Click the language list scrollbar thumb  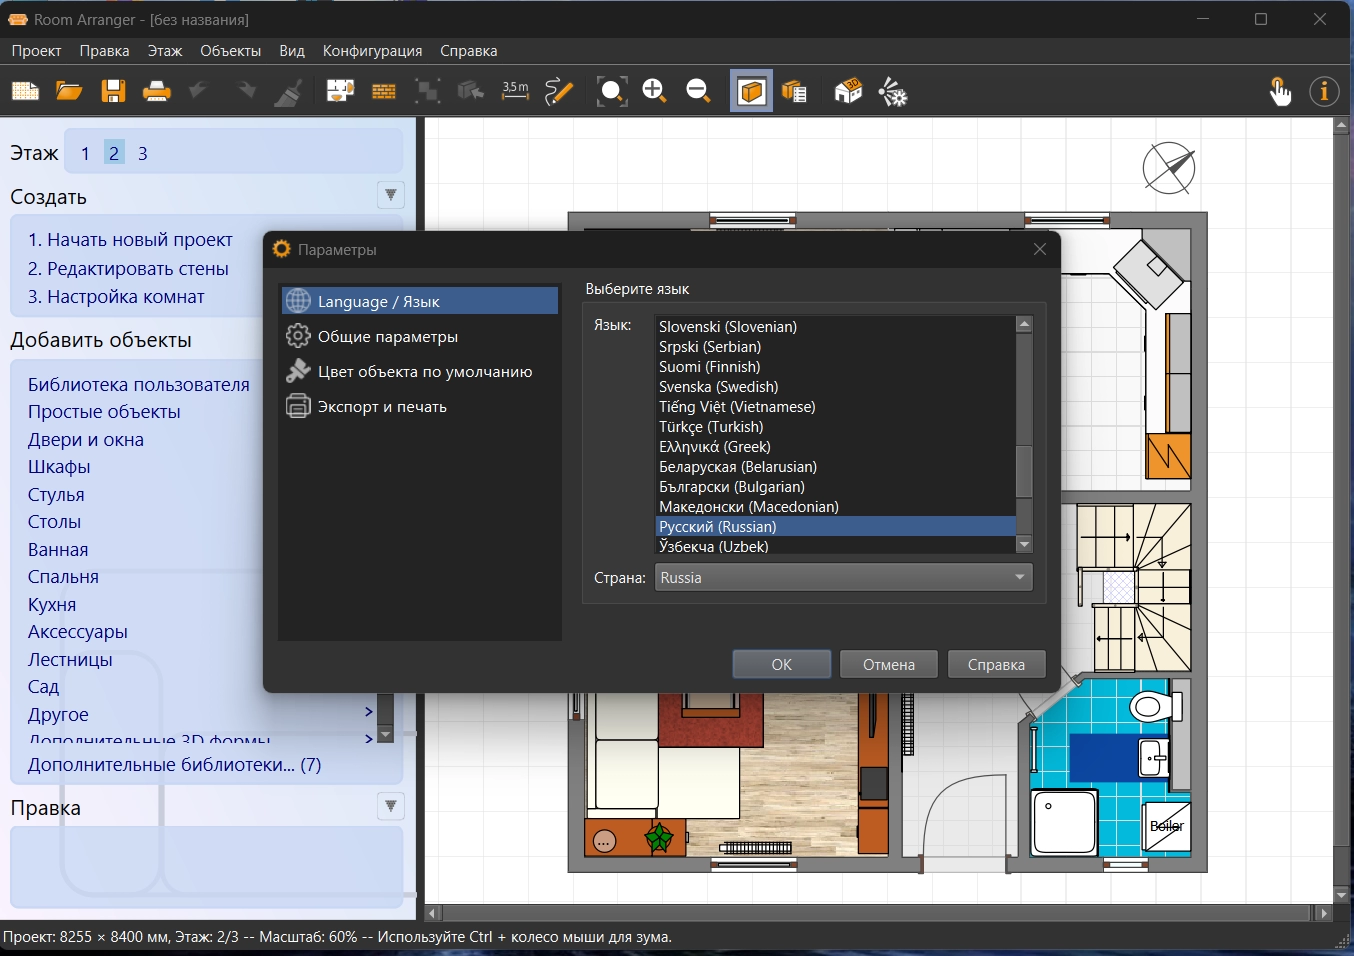(1024, 471)
